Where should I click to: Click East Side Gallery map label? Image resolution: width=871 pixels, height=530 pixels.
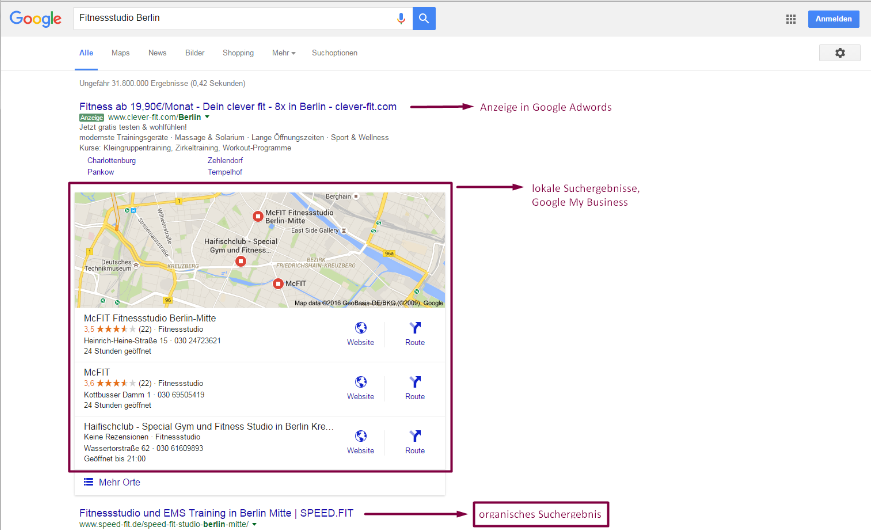click(315, 231)
